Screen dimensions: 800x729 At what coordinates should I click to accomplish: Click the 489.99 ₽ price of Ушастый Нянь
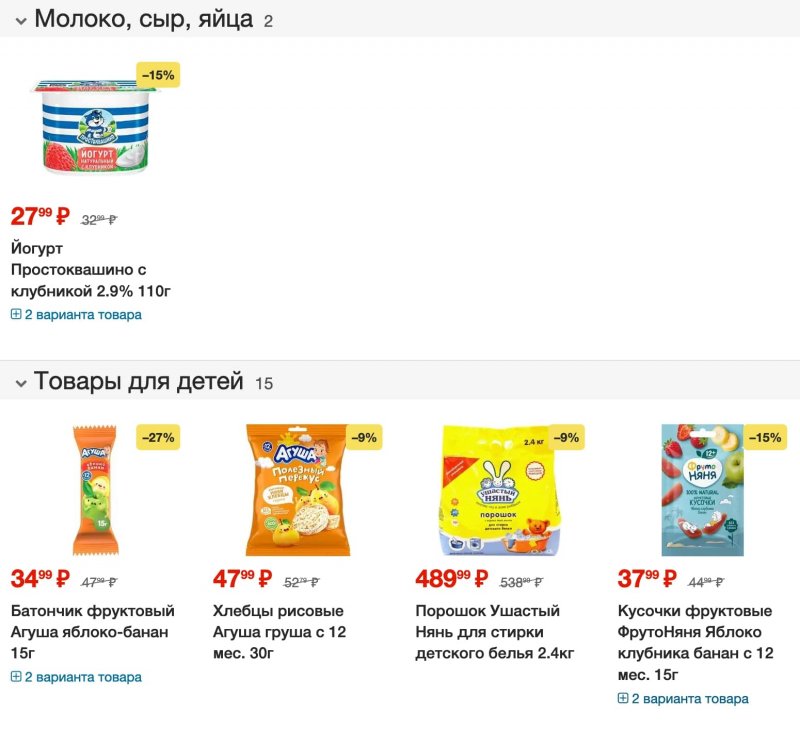[x=451, y=578]
